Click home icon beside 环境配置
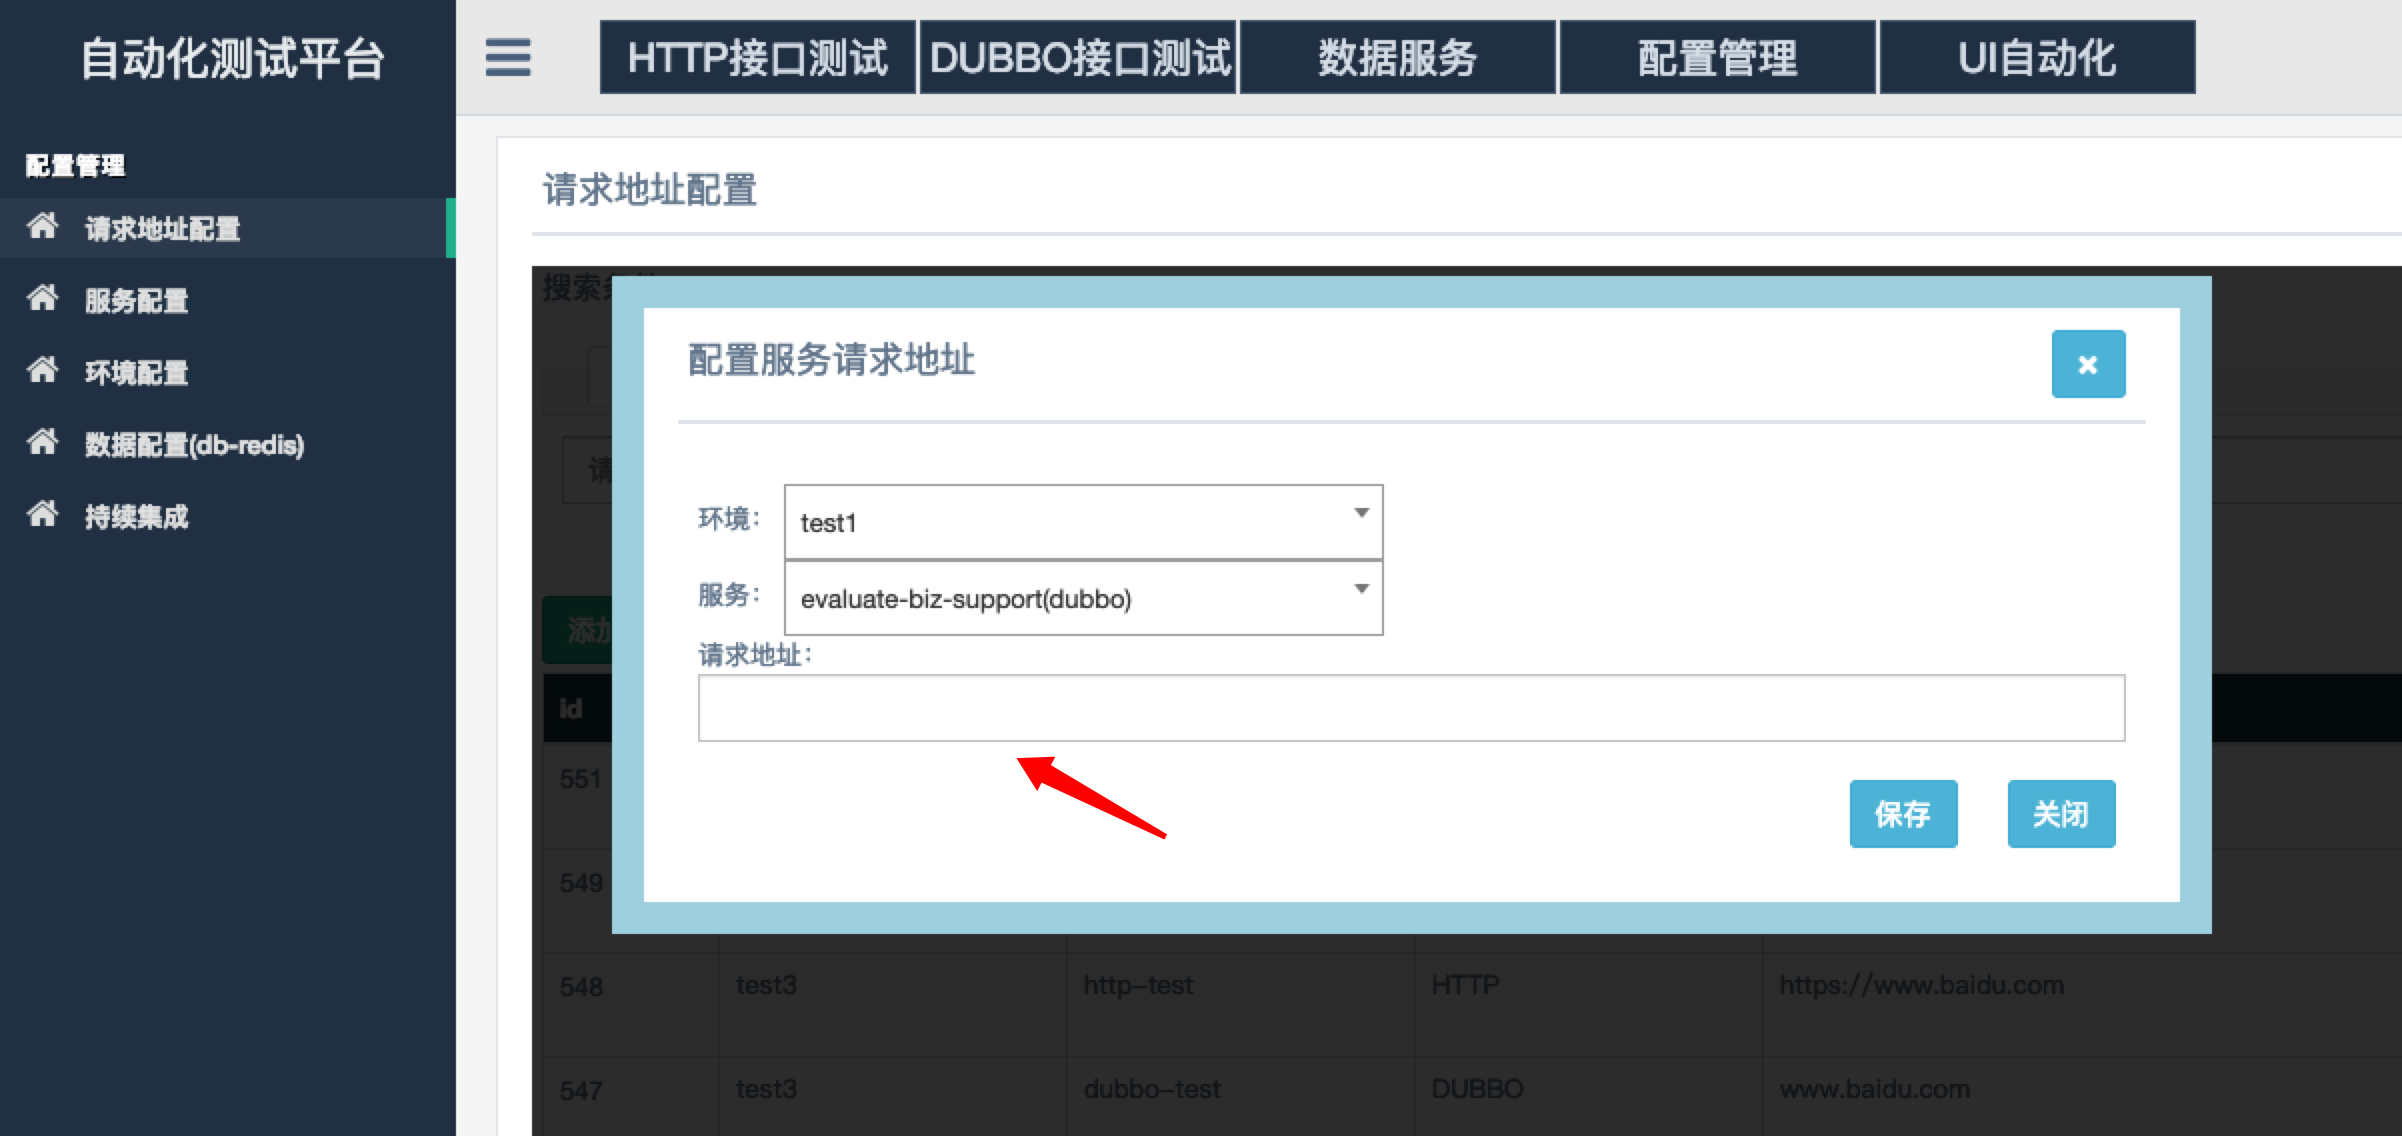The height and width of the screenshot is (1136, 2402). (x=42, y=371)
